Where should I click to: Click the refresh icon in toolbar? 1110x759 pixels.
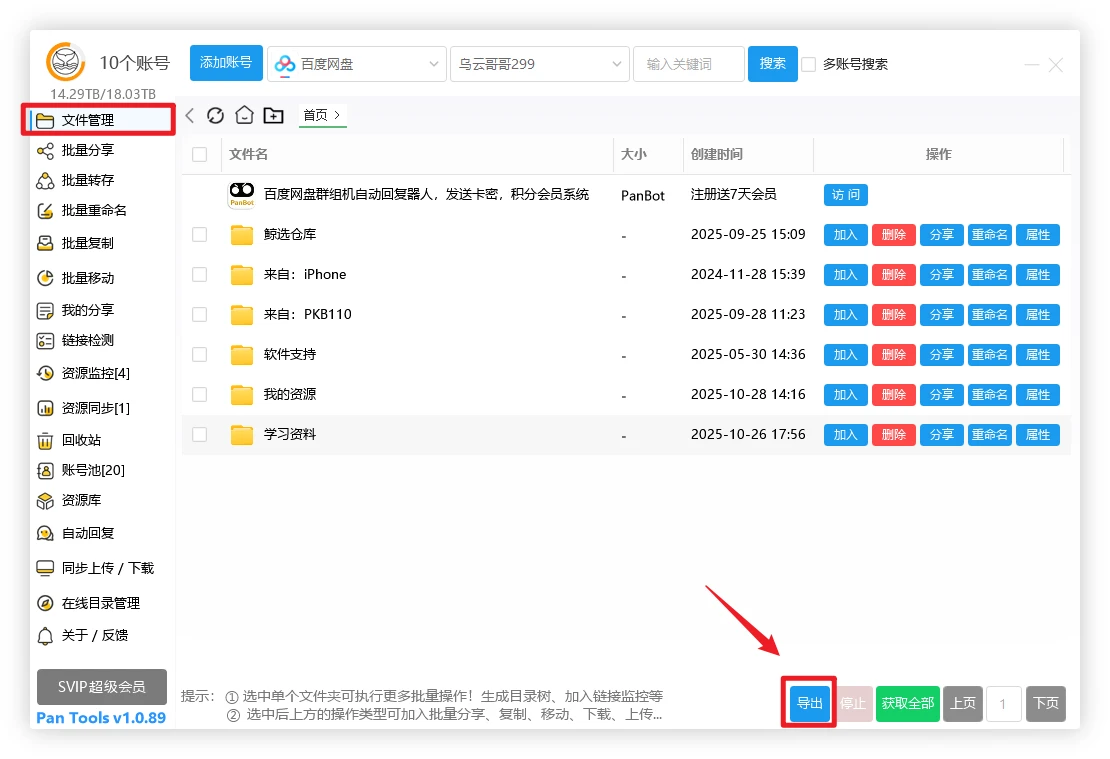coord(215,115)
